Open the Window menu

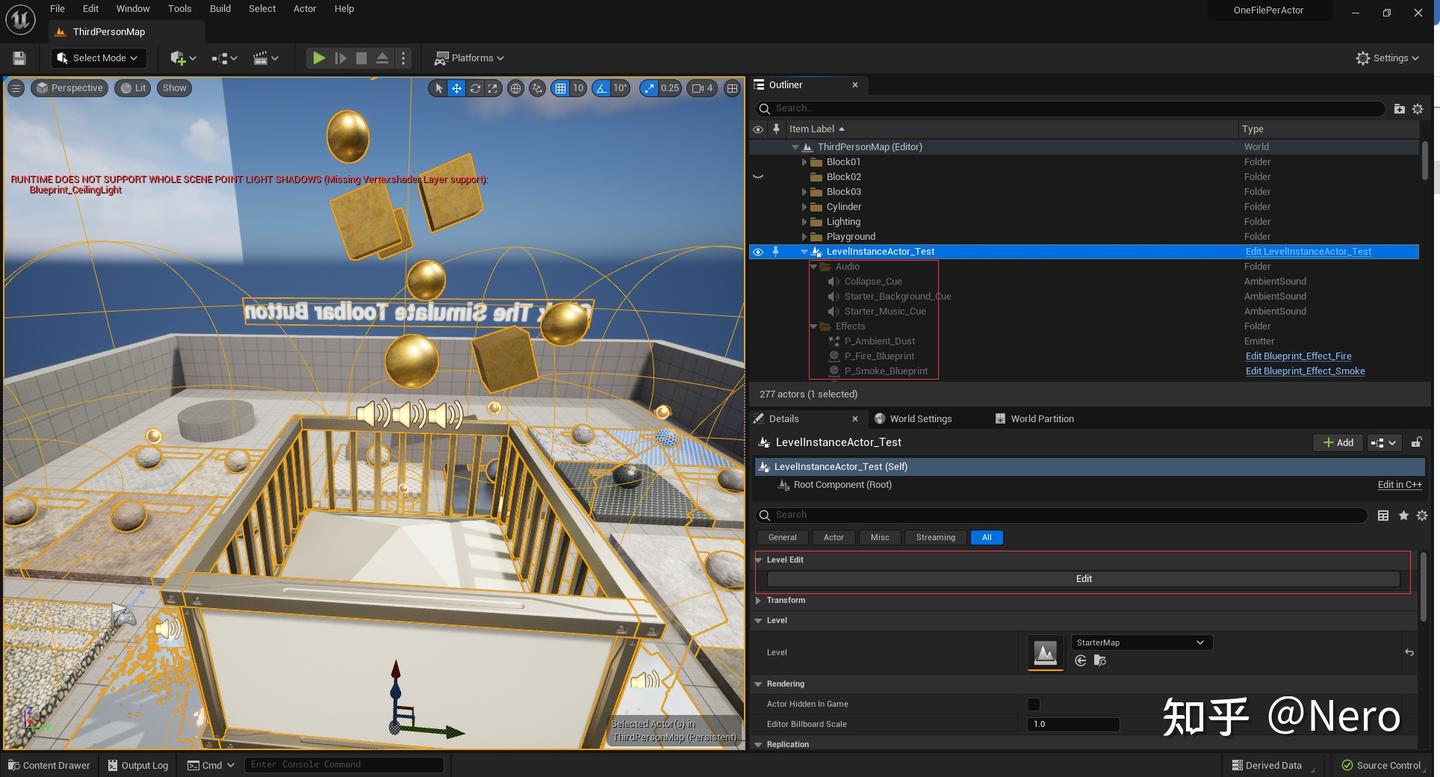tap(131, 9)
